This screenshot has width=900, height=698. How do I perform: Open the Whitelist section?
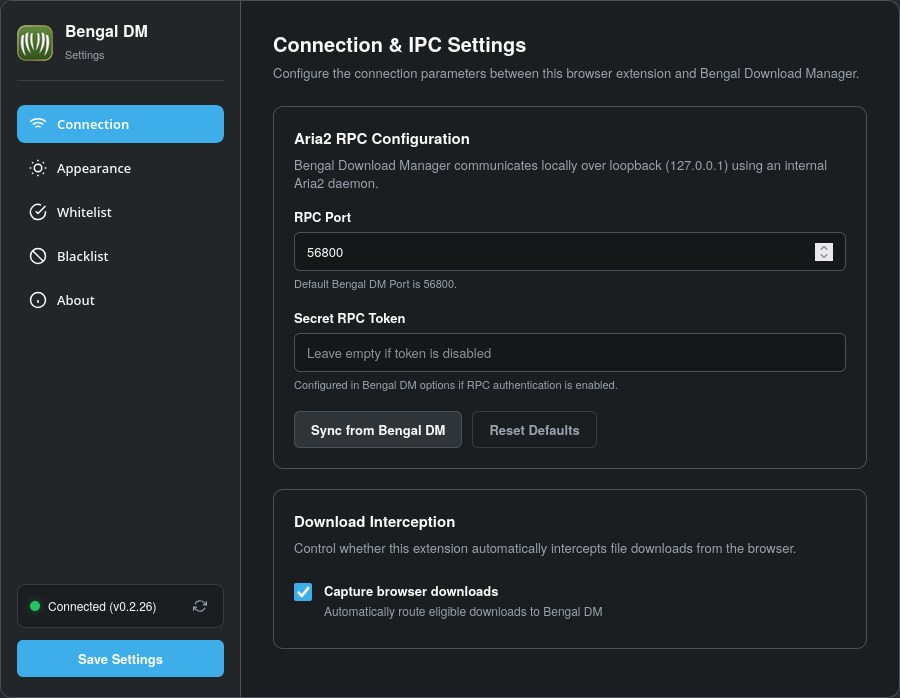click(x=121, y=212)
